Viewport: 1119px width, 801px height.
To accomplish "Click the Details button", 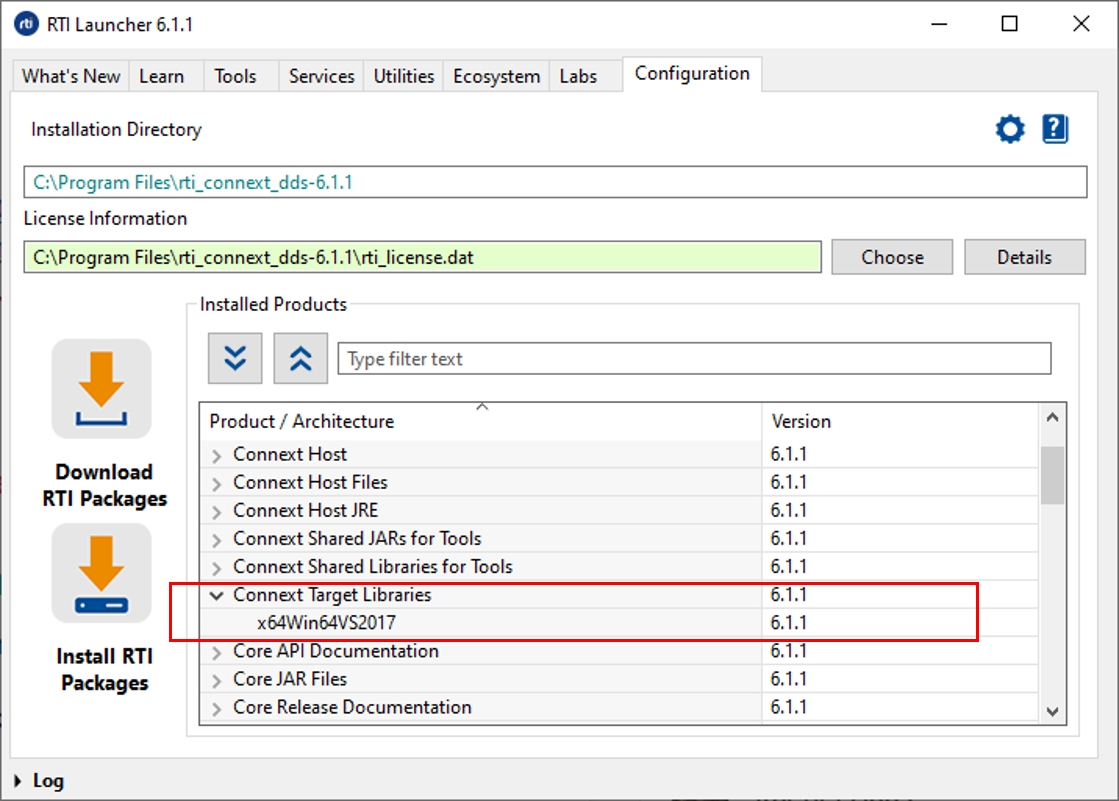I will click(1024, 257).
